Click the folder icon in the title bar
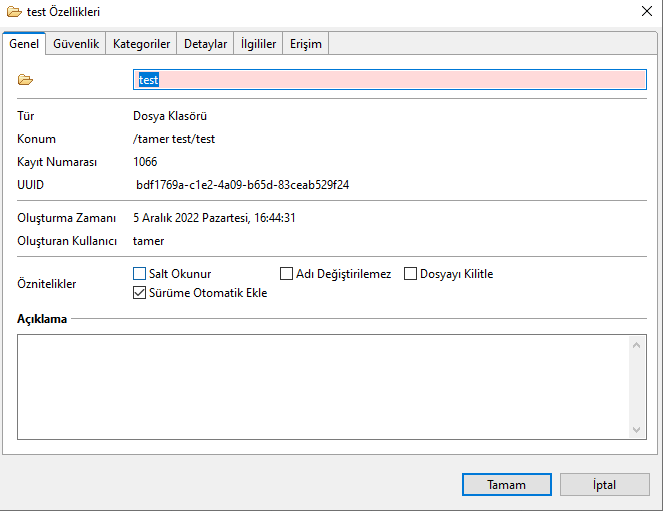This screenshot has height=511, width=663. [14, 12]
